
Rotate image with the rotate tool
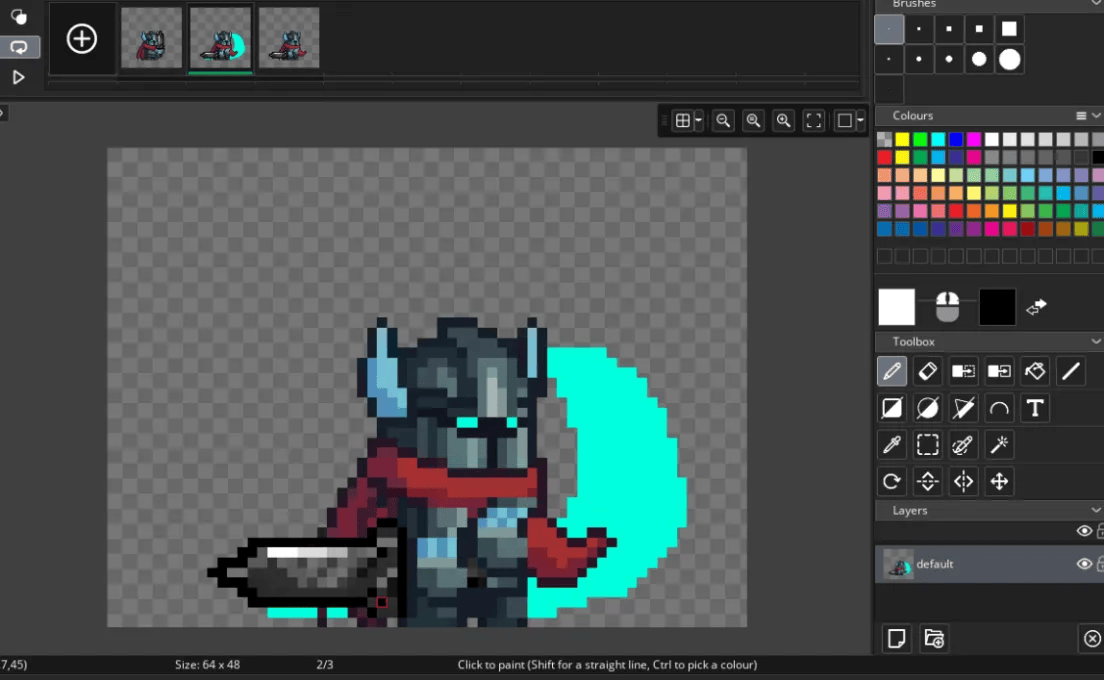891,481
